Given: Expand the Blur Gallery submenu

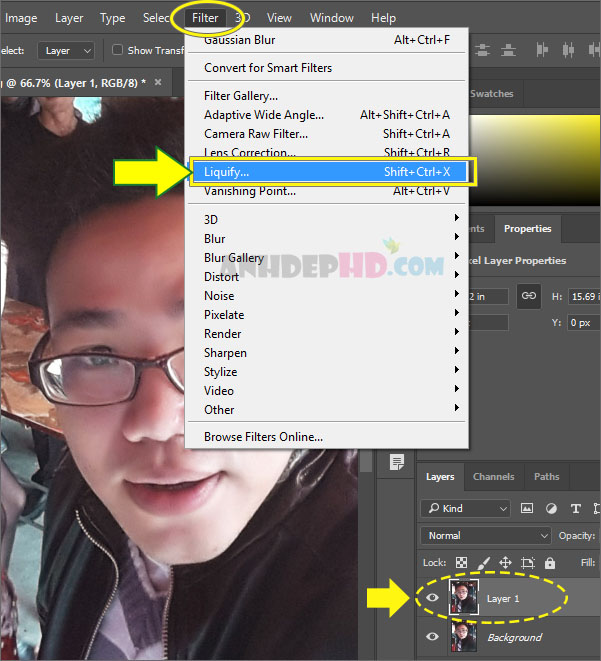Looking at the screenshot, I should [327, 258].
